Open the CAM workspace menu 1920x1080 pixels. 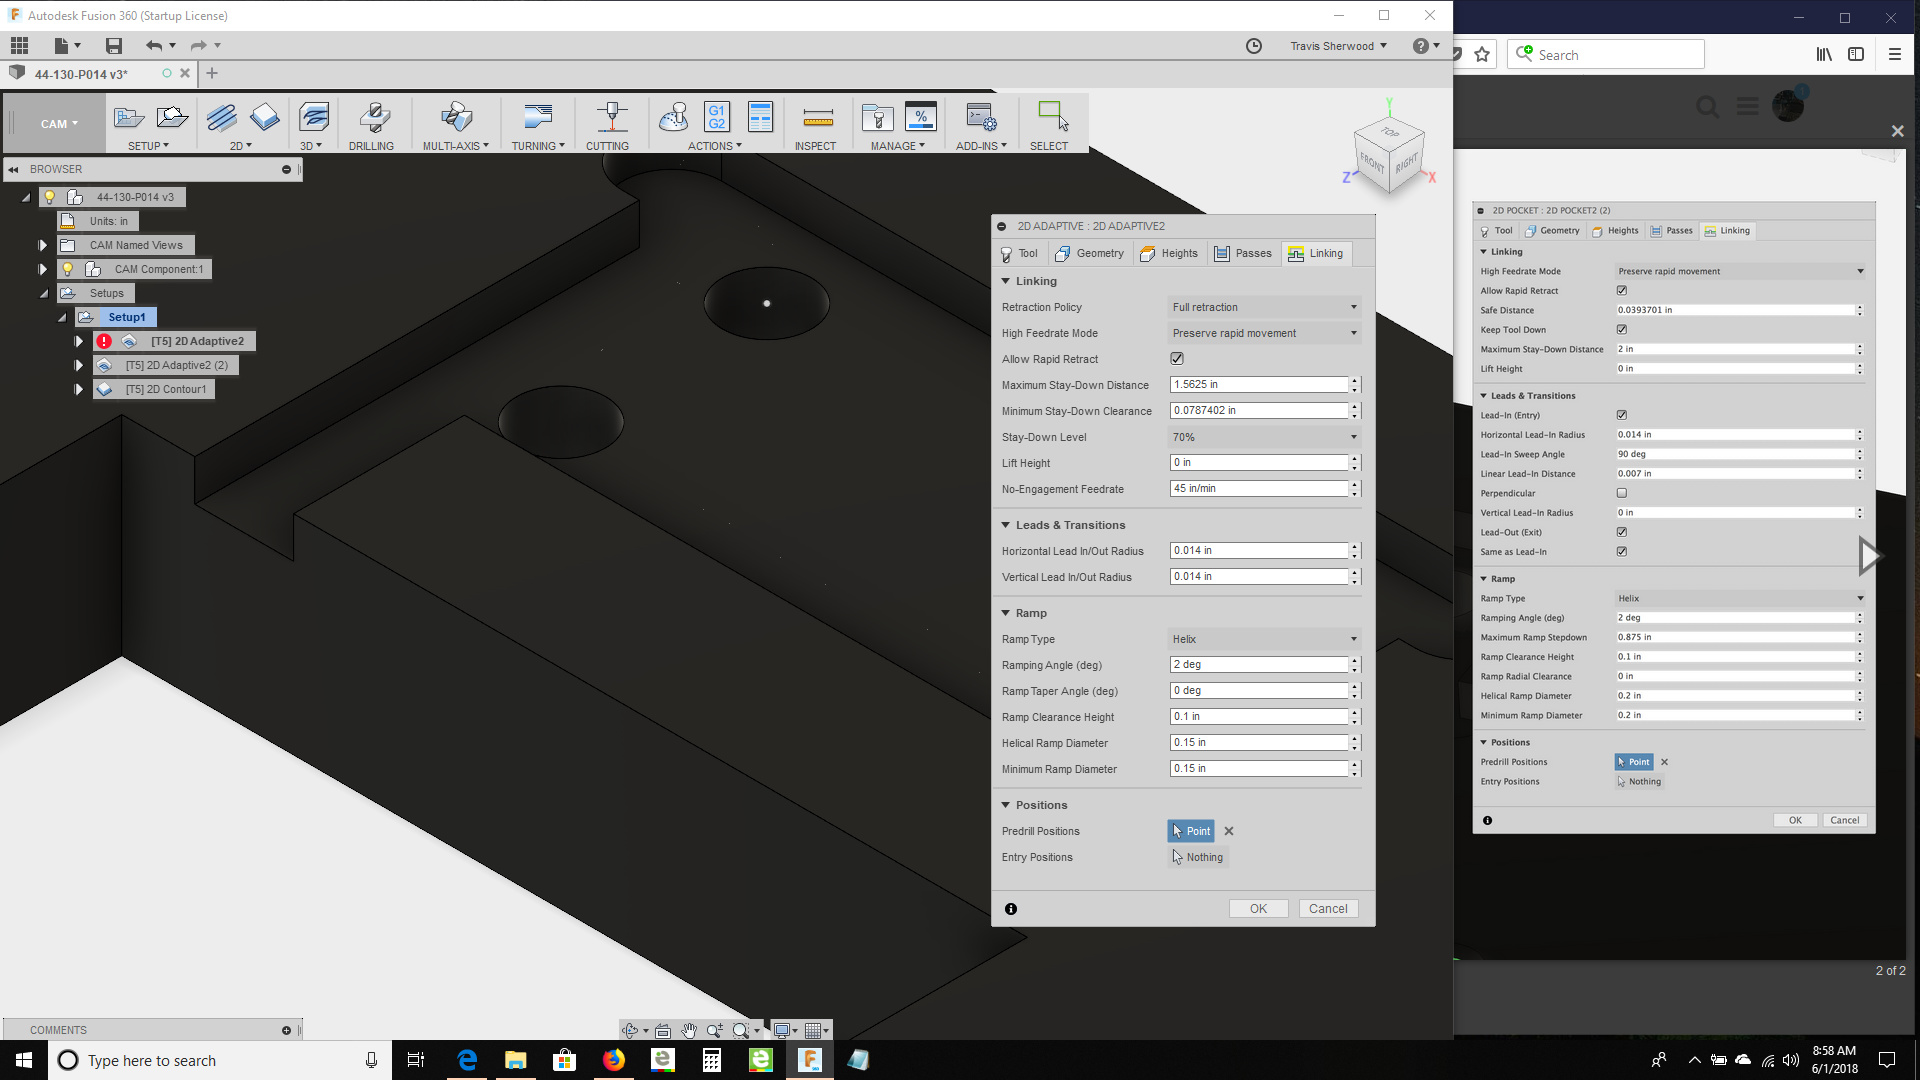click(57, 123)
